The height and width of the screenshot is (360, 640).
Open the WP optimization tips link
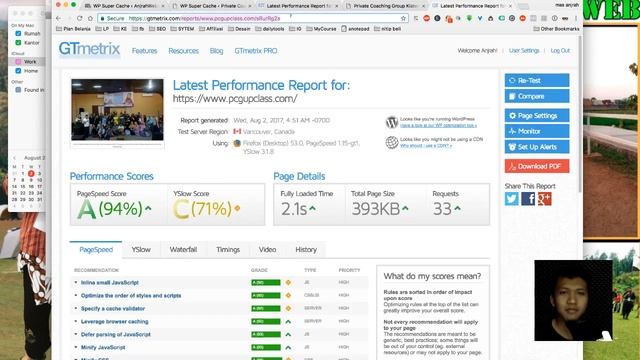(438, 125)
